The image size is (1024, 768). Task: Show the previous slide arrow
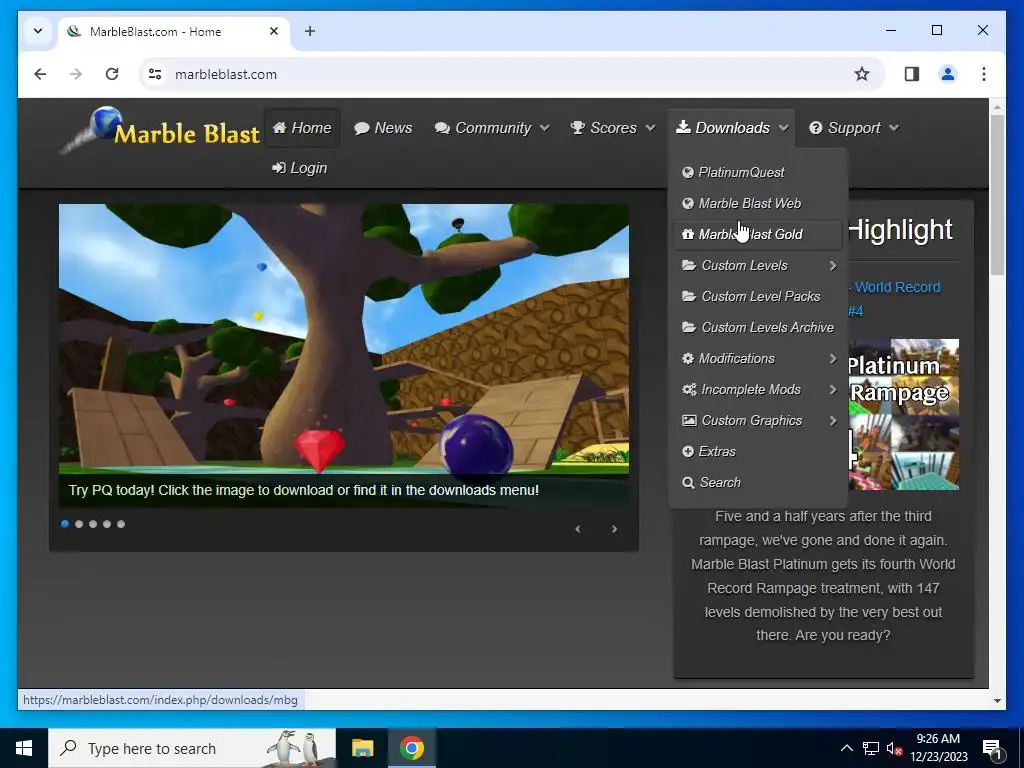pyautogui.click(x=577, y=529)
